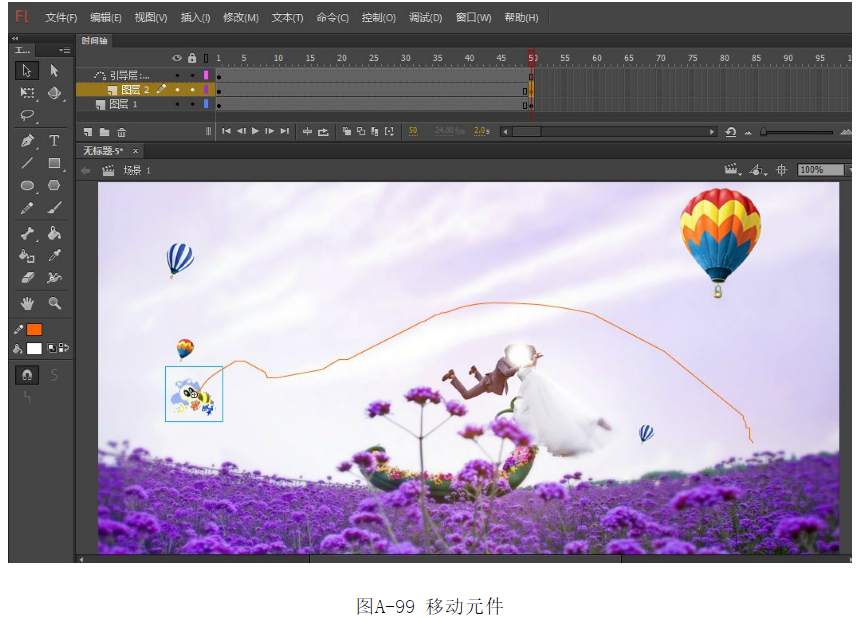Image resolution: width=860 pixels, height=618 pixels.
Task: Select the Lasso tool
Action: tap(27, 116)
